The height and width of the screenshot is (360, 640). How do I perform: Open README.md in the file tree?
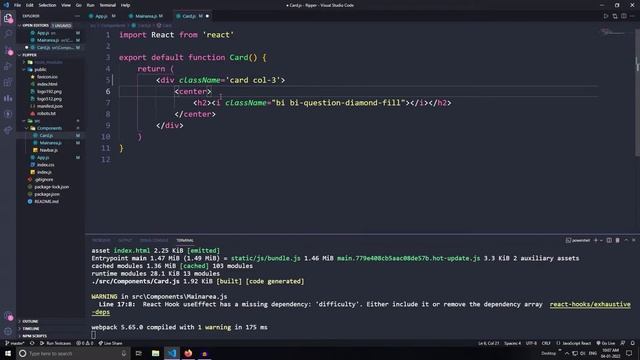point(46,202)
